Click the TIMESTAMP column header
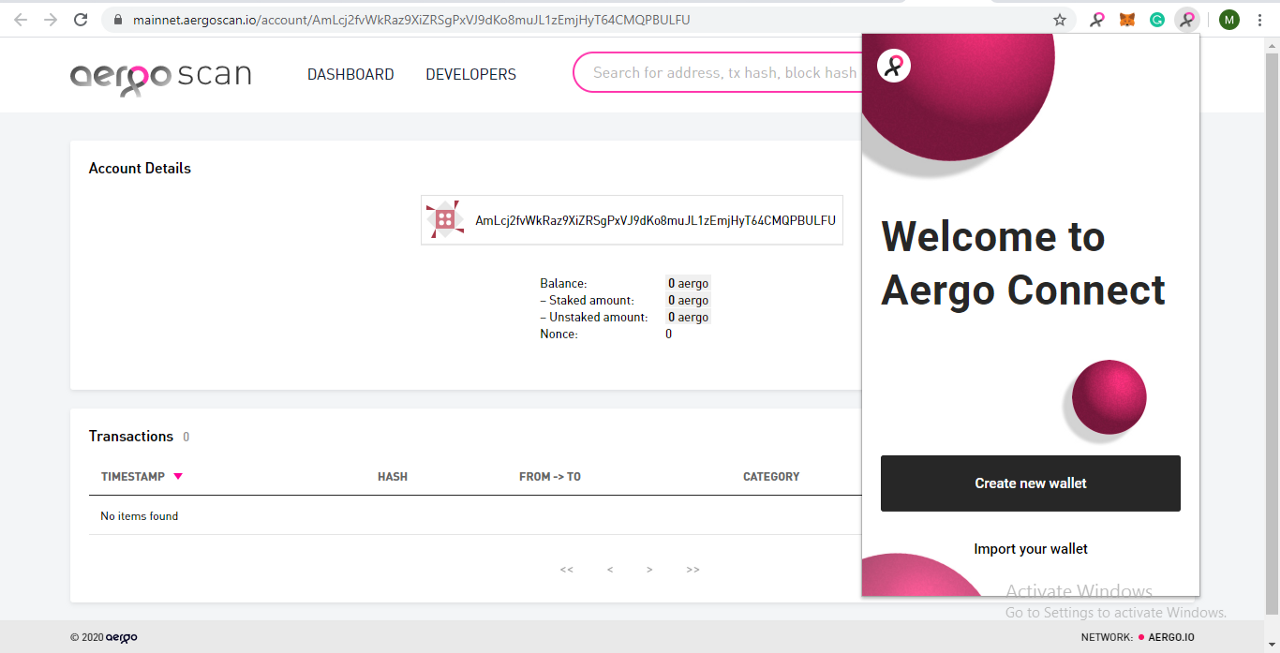 133,476
